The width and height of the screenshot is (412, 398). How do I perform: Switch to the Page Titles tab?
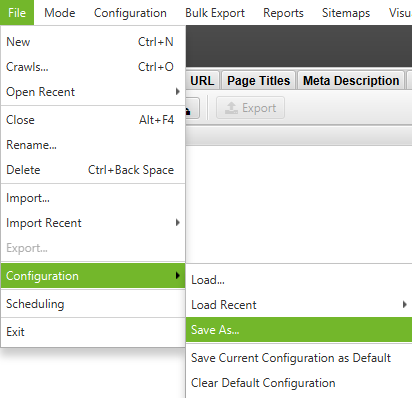pos(259,81)
